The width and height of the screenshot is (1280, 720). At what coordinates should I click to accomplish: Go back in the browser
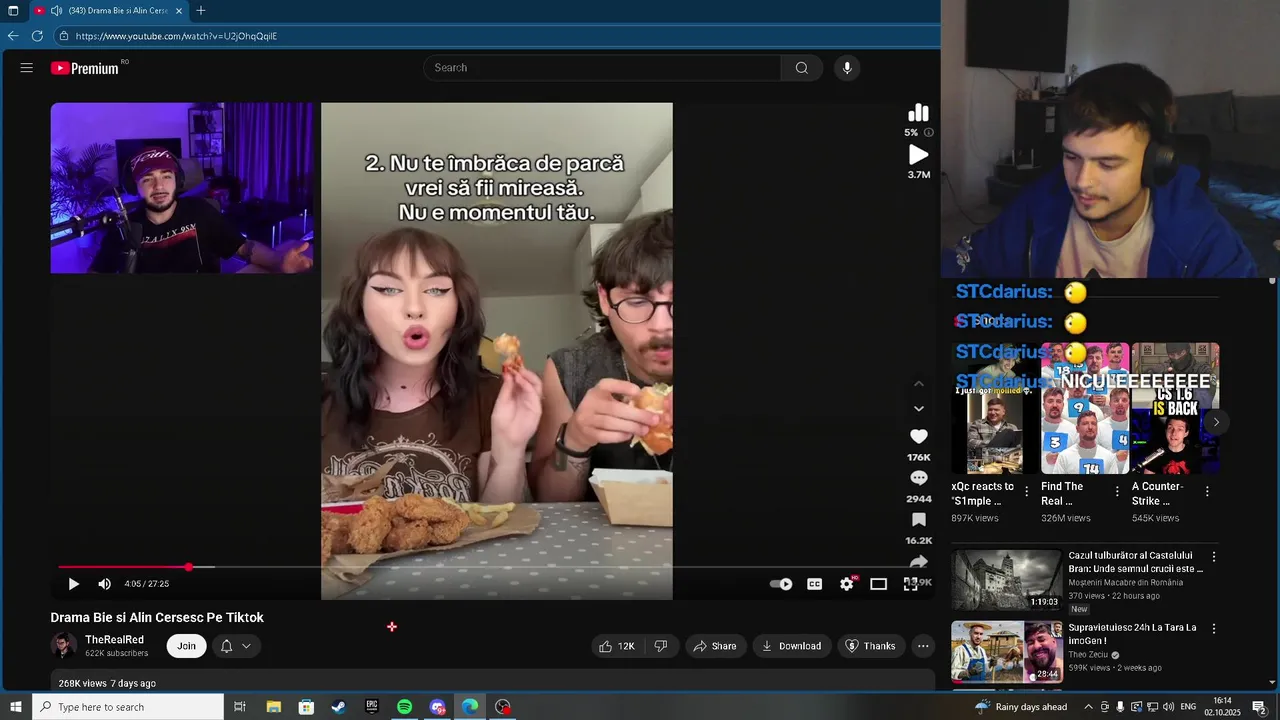[13, 36]
